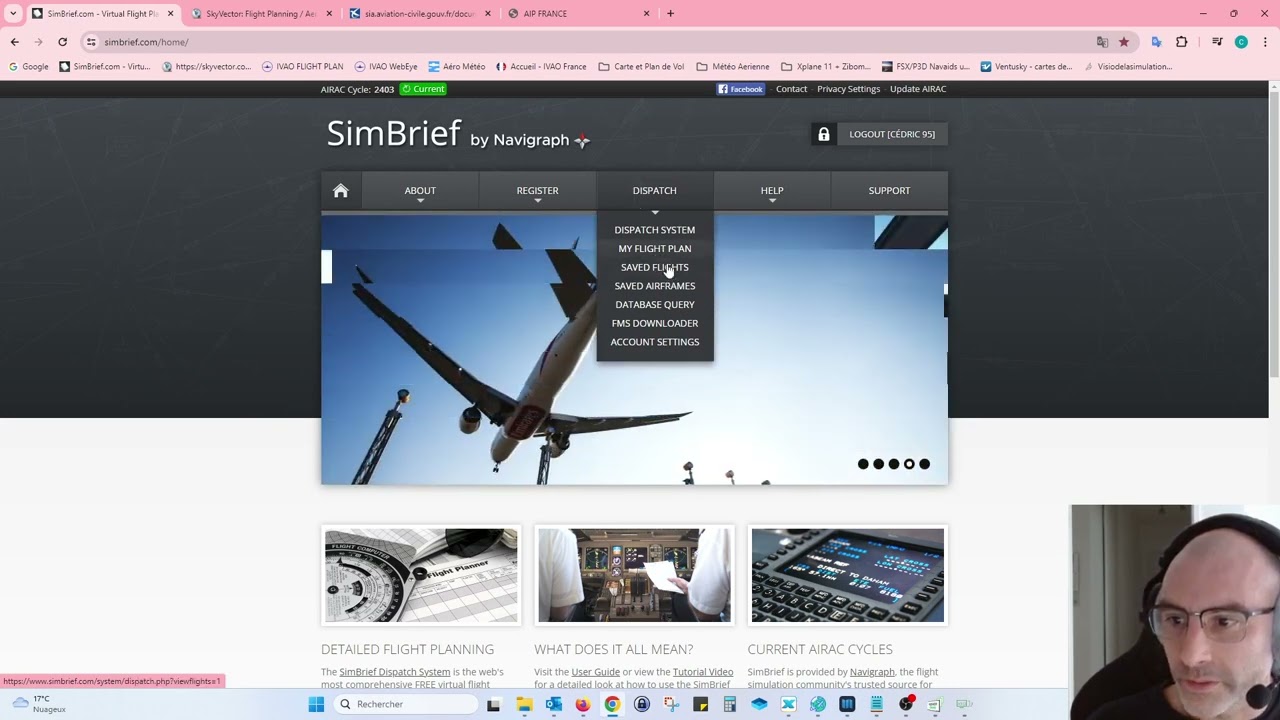Open Saved Flights from Dispatch menu
This screenshot has height=720, width=1280.
tap(655, 267)
